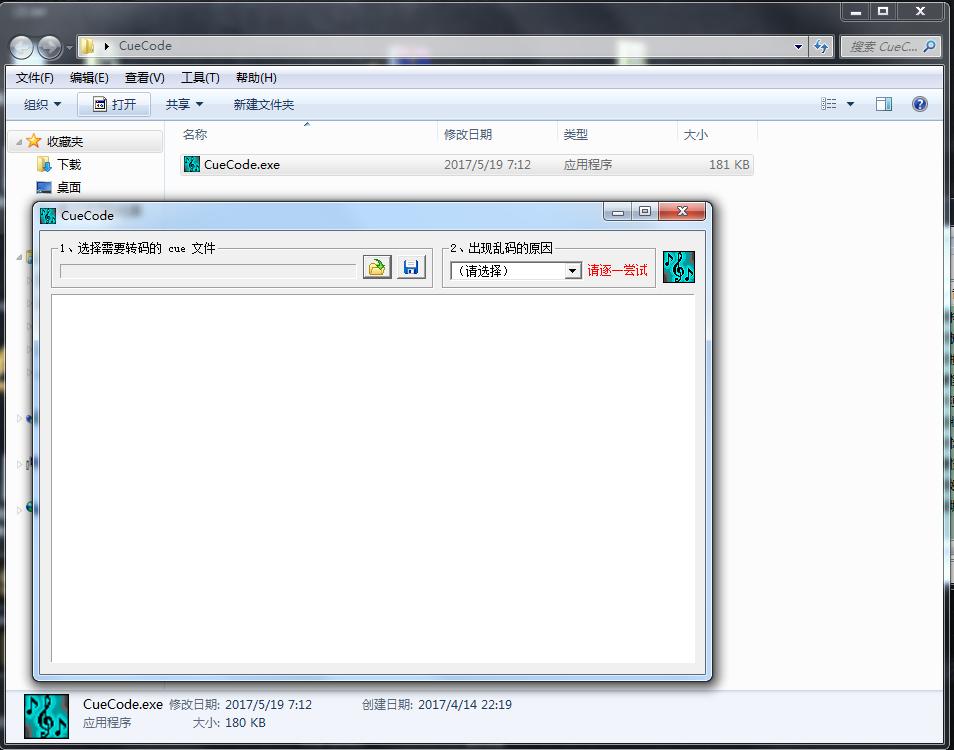Open view options dropdown arrow
Image resolution: width=954 pixels, height=750 pixels.
(851, 104)
